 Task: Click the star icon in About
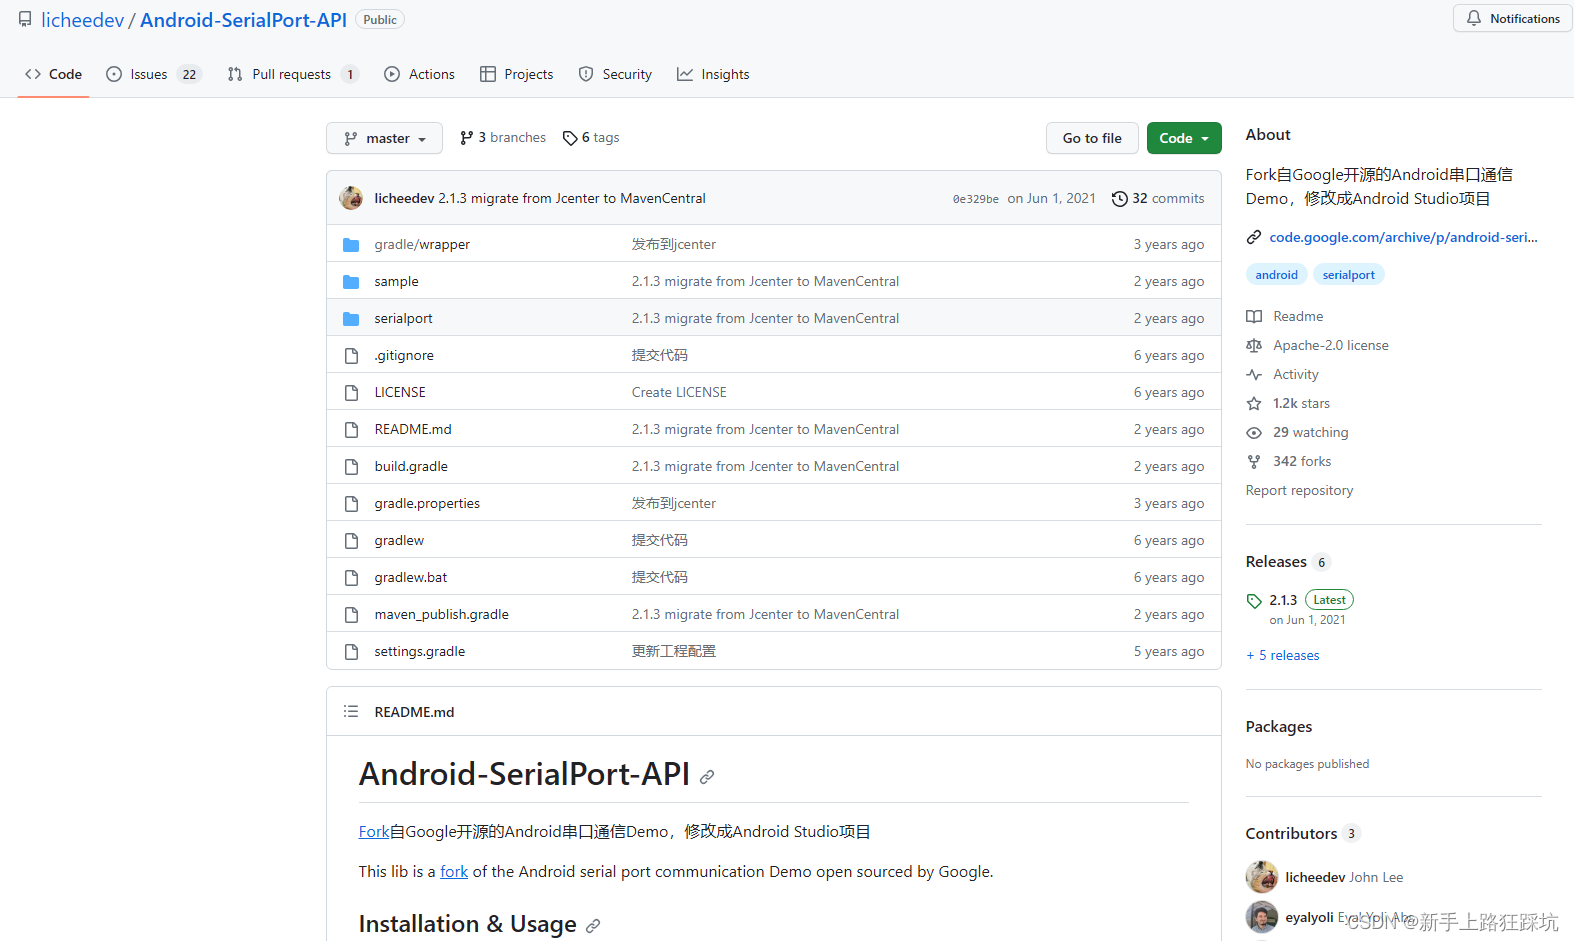pyautogui.click(x=1254, y=404)
